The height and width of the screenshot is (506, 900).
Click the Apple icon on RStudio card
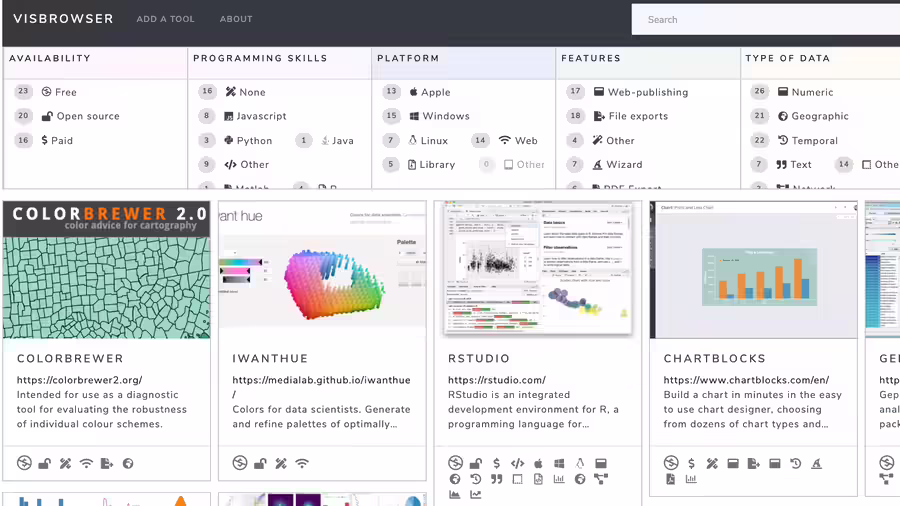point(538,464)
